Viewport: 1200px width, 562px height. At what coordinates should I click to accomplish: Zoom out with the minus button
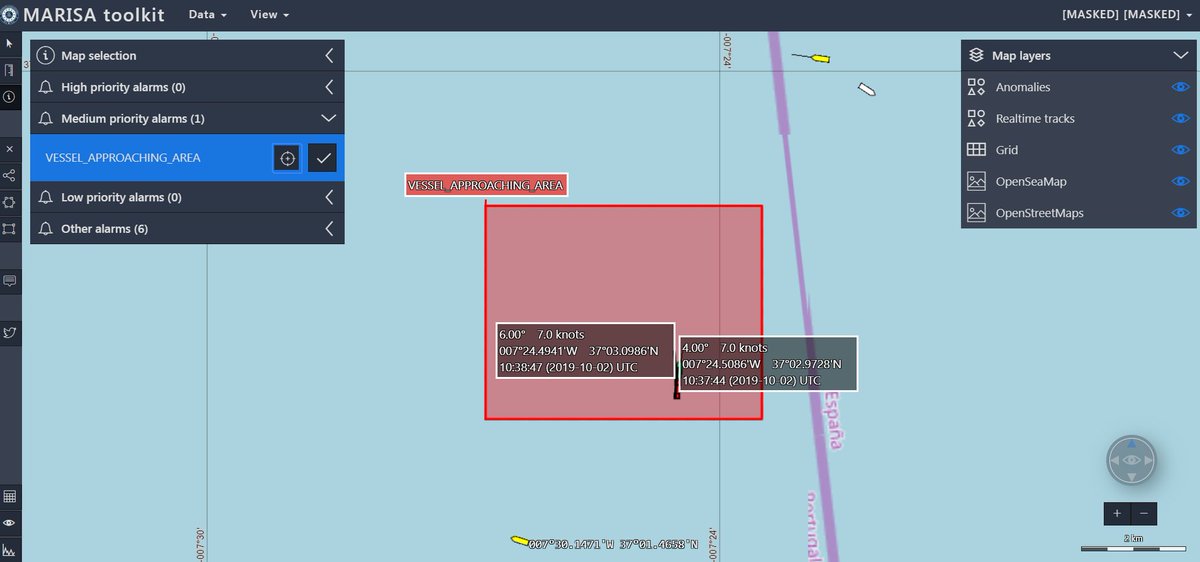point(1144,513)
